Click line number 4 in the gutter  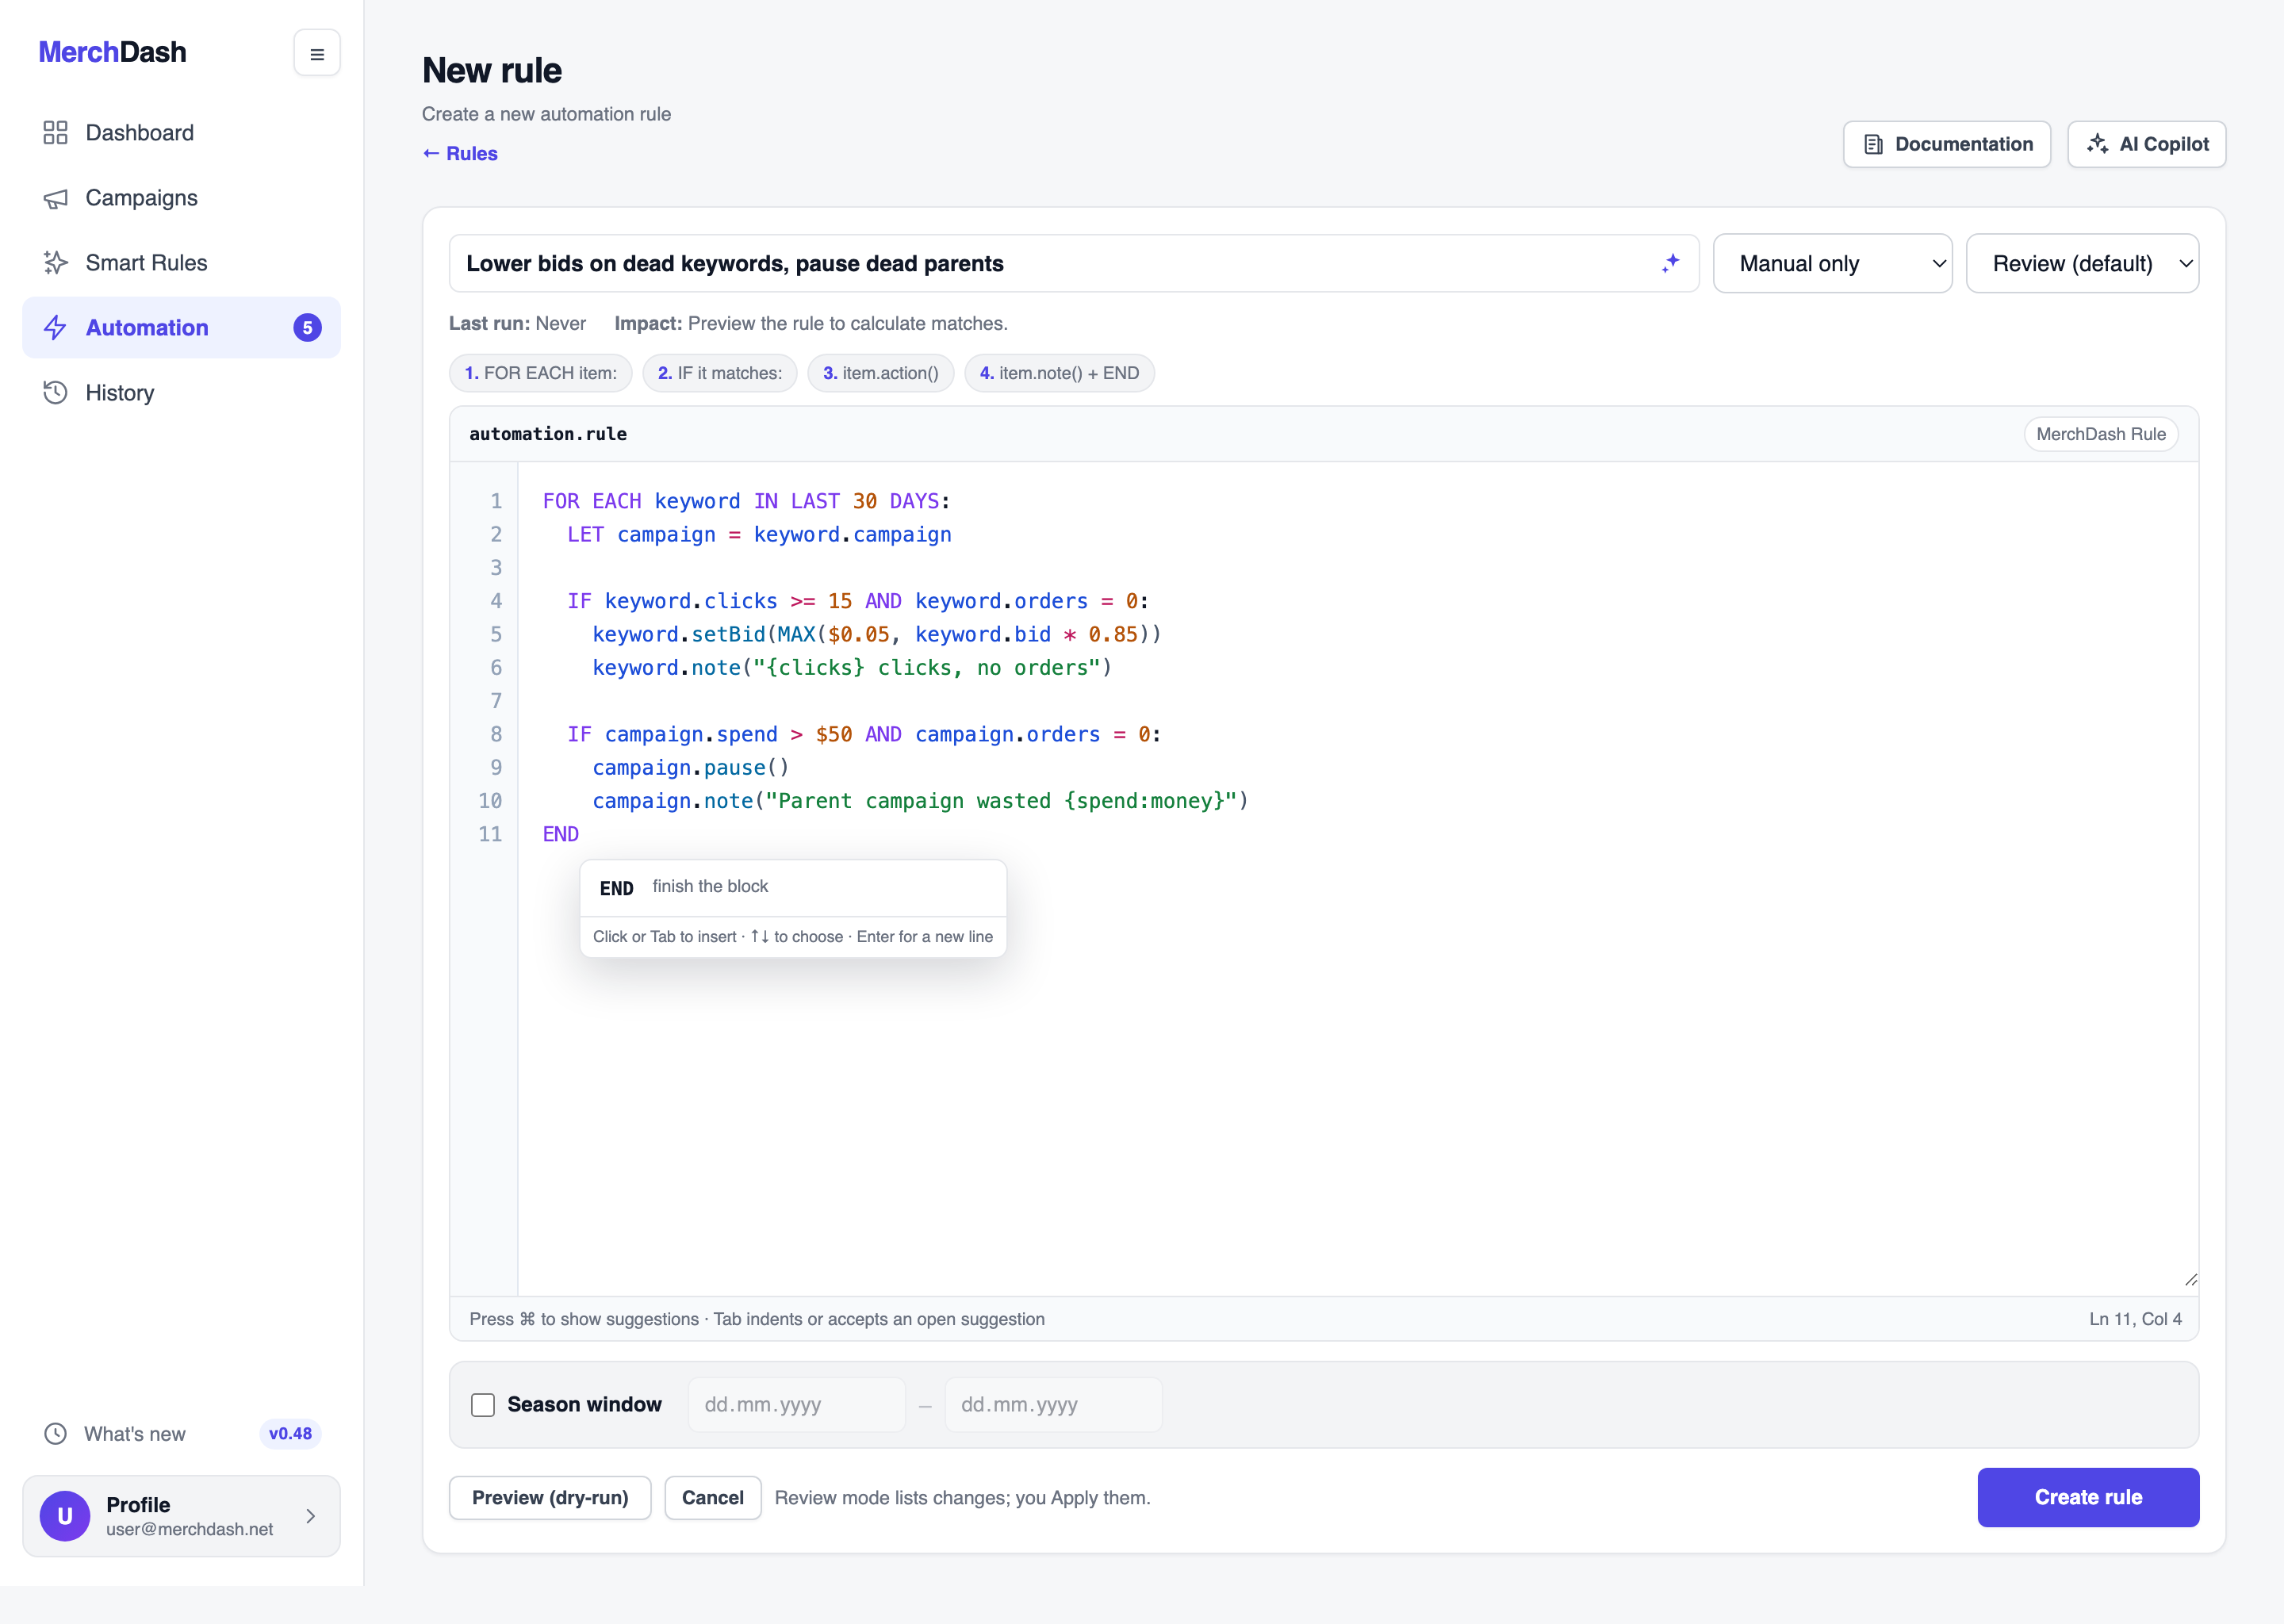point(496,601)
